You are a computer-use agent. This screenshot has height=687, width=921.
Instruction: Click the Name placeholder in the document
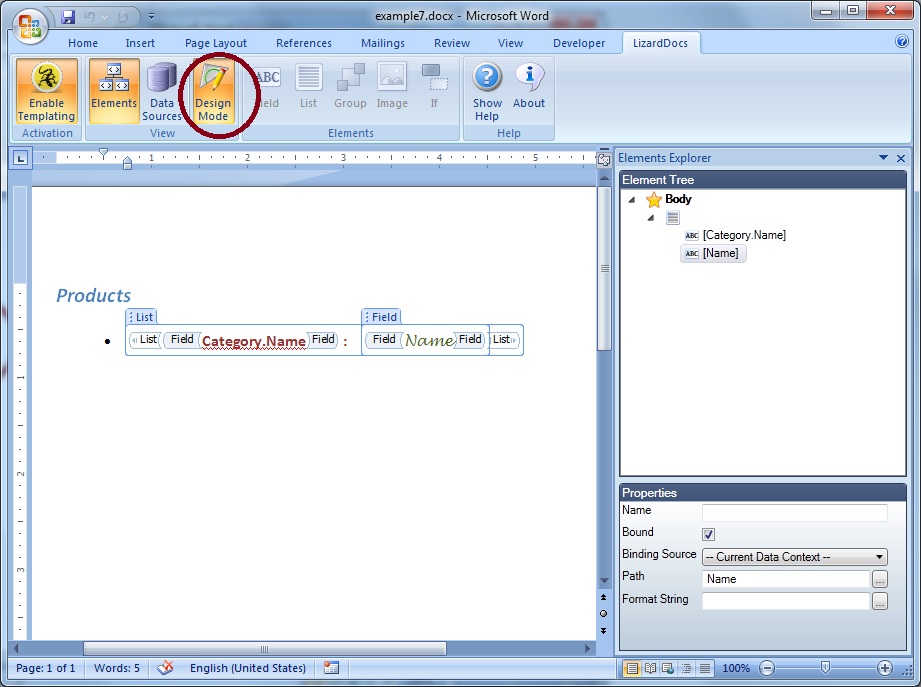pos(429,340)
